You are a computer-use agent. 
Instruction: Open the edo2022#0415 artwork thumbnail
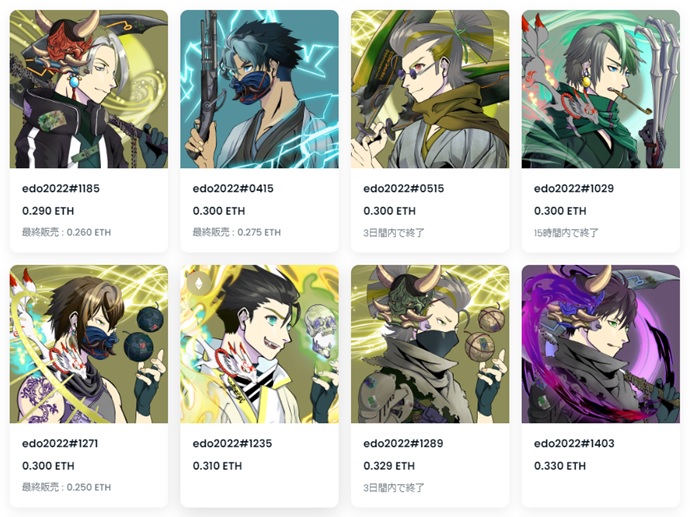click(260, 89)
